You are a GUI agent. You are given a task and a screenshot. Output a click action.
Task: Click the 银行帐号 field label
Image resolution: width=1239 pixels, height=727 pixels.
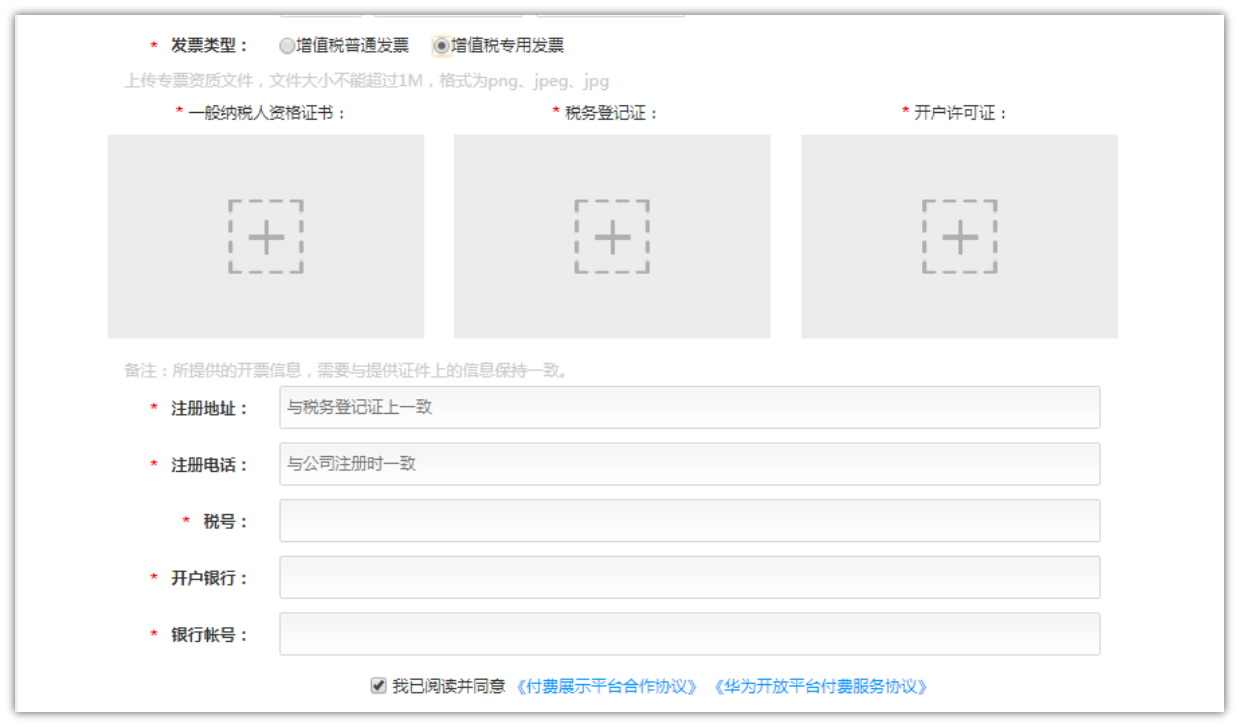click(208, 635)
